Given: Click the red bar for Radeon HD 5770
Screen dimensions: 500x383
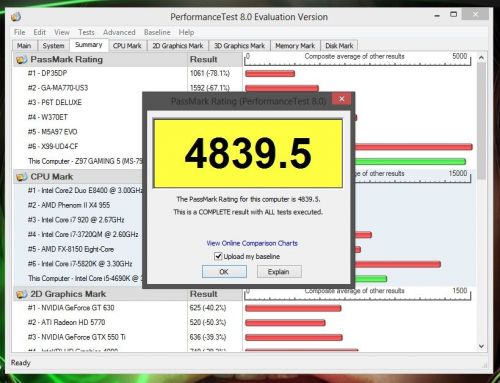Looking at the screenshot, I should click(285, 323).
